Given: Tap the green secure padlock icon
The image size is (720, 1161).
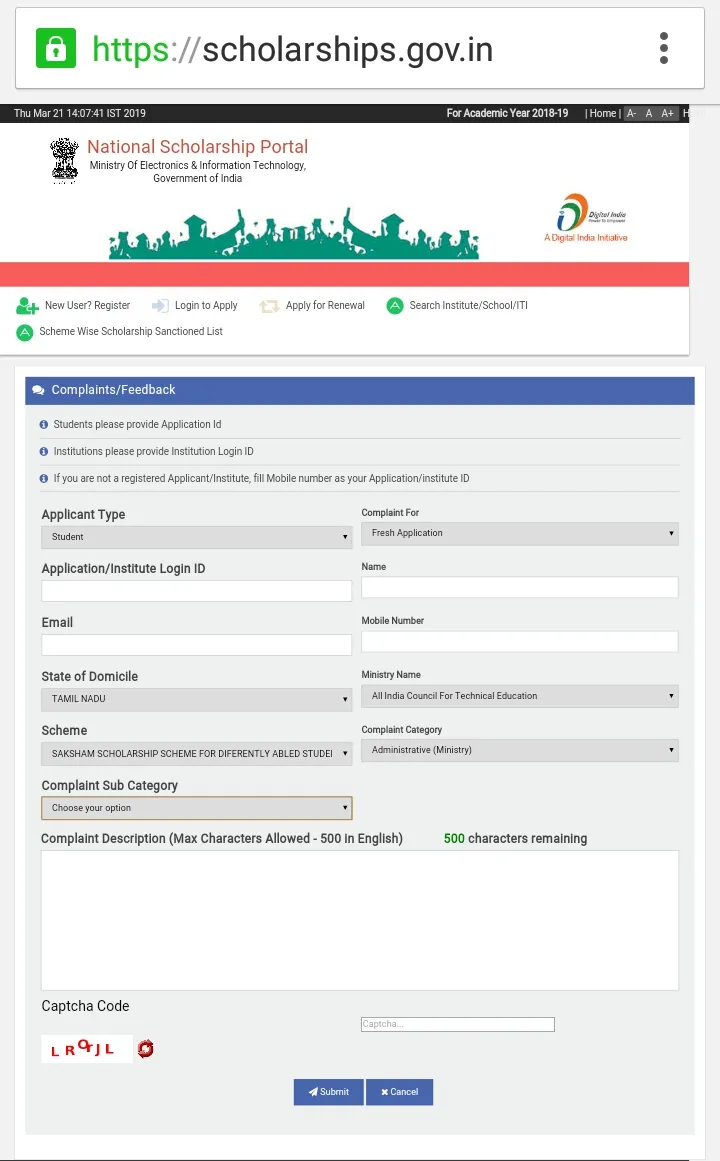Looking at the screenshot, I should pos(56,48).
